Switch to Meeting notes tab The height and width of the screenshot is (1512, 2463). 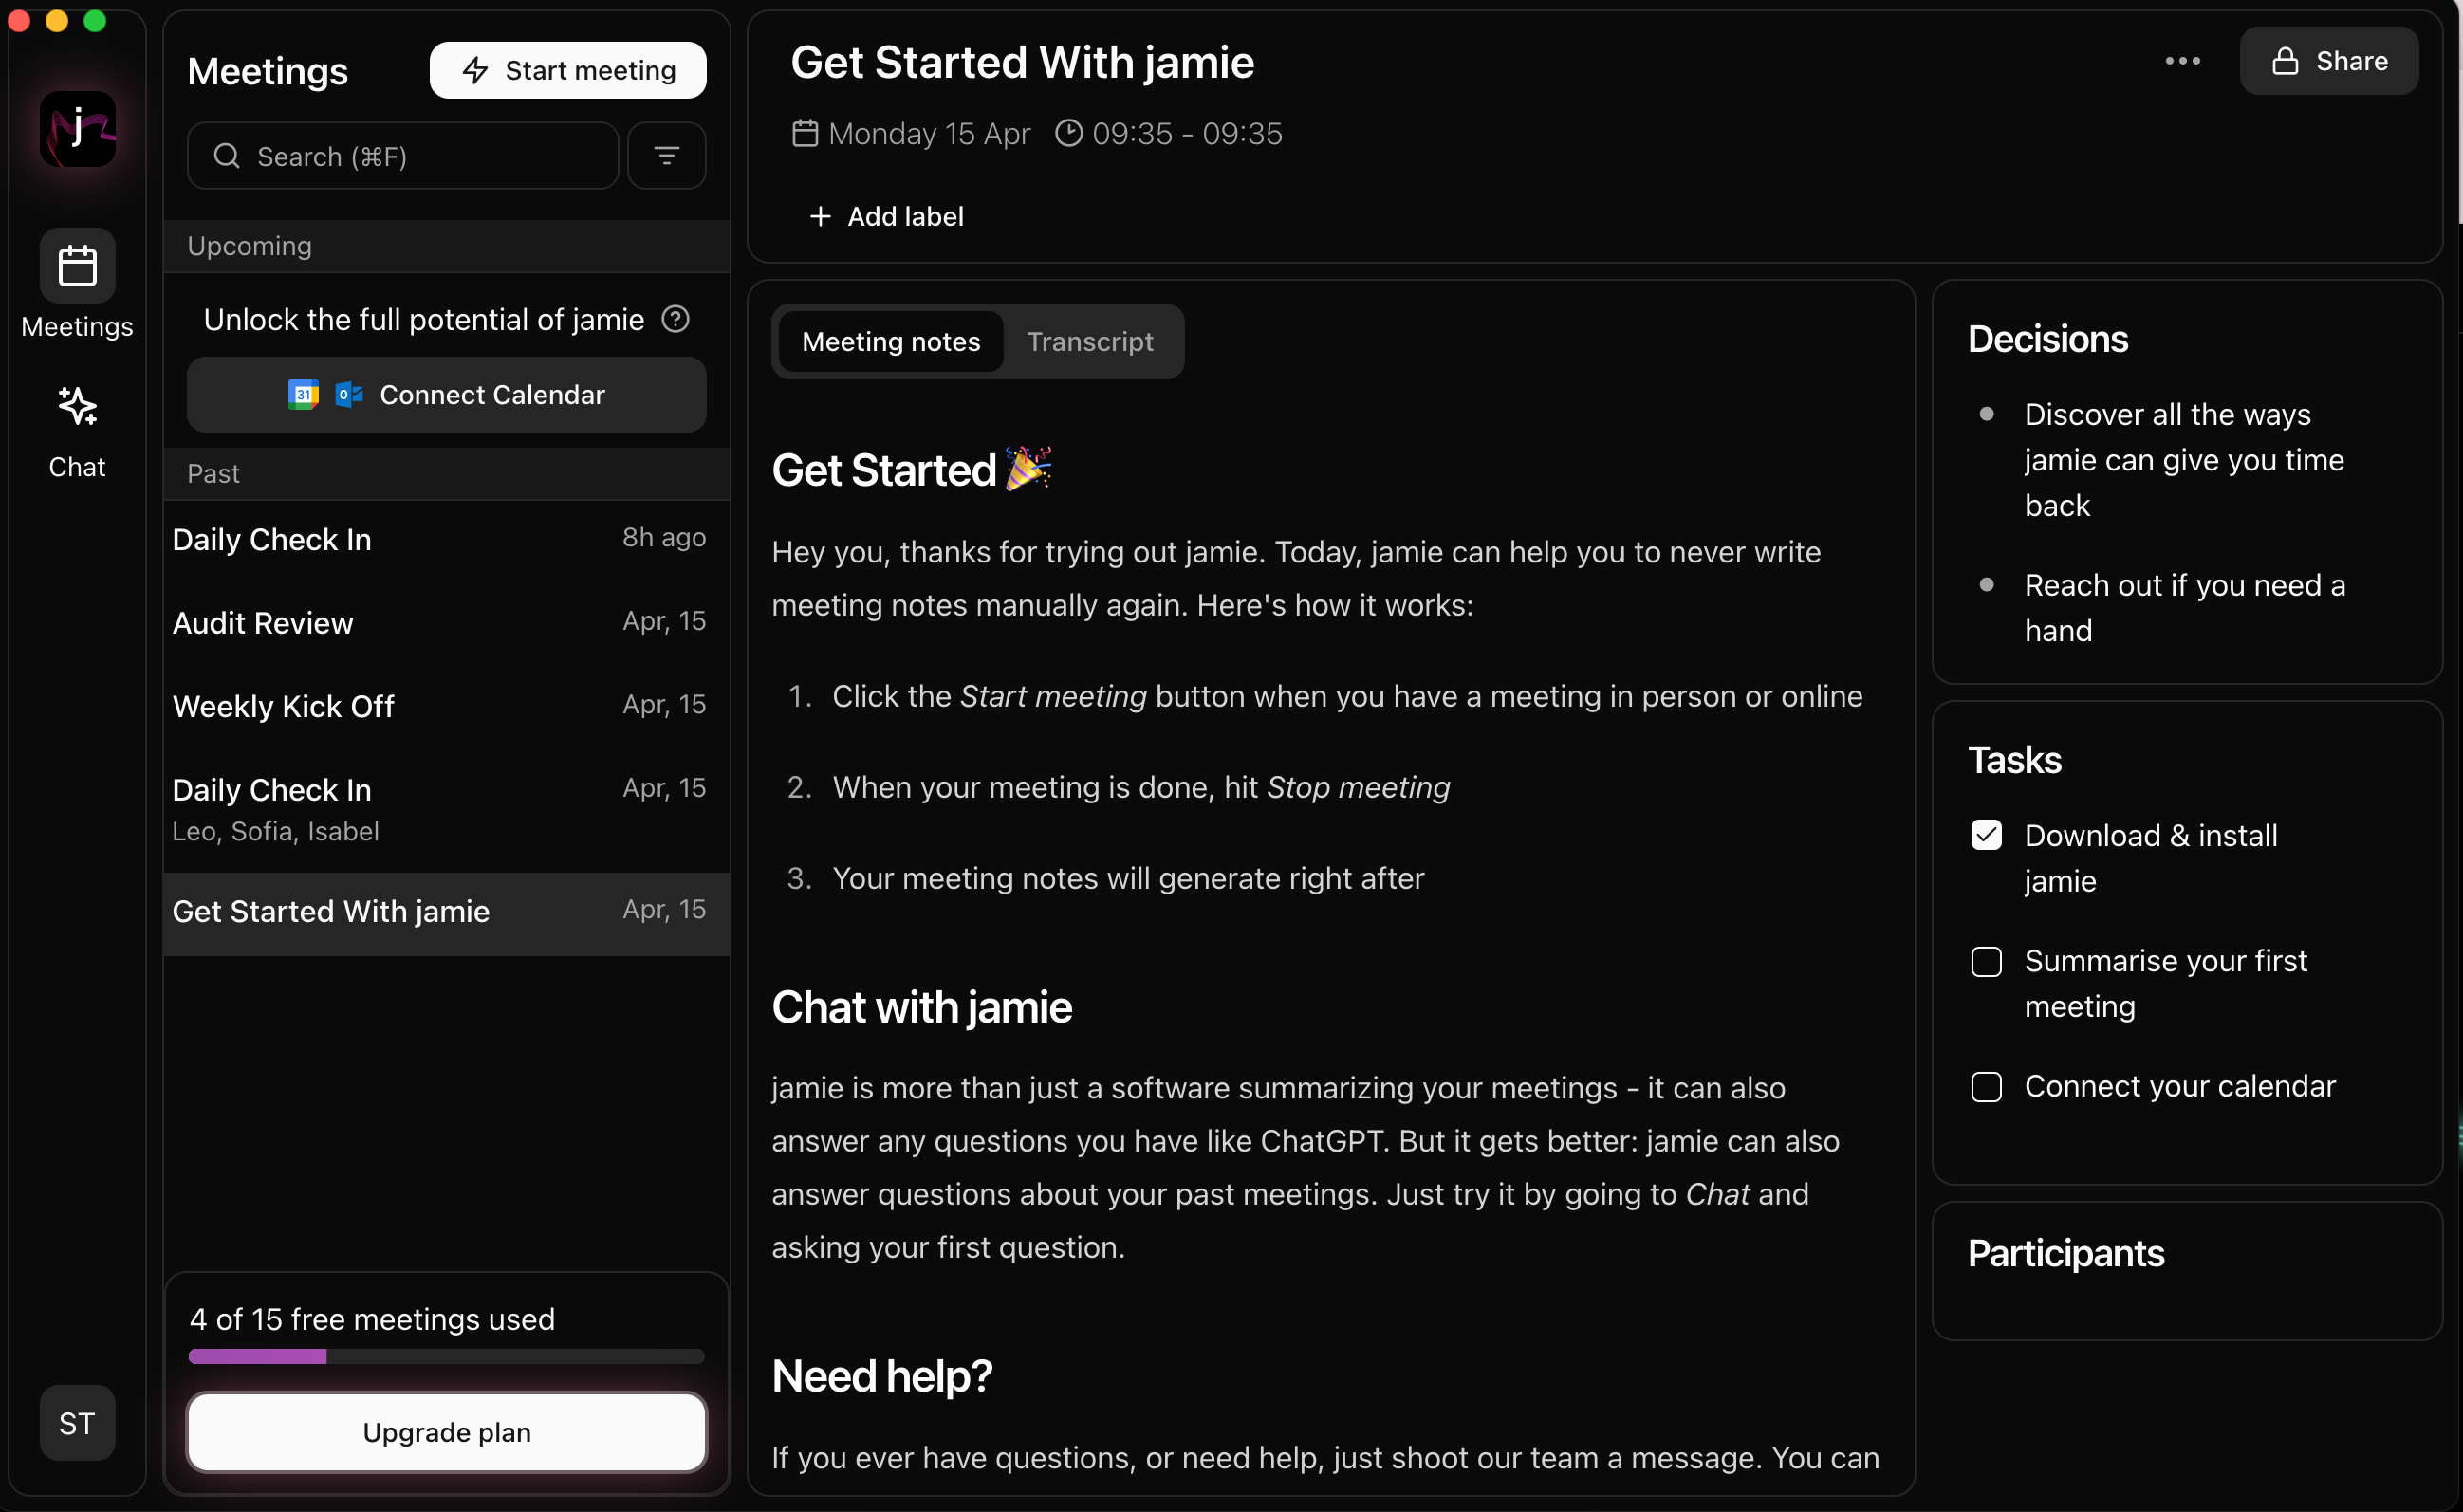(x=891, y=342)
